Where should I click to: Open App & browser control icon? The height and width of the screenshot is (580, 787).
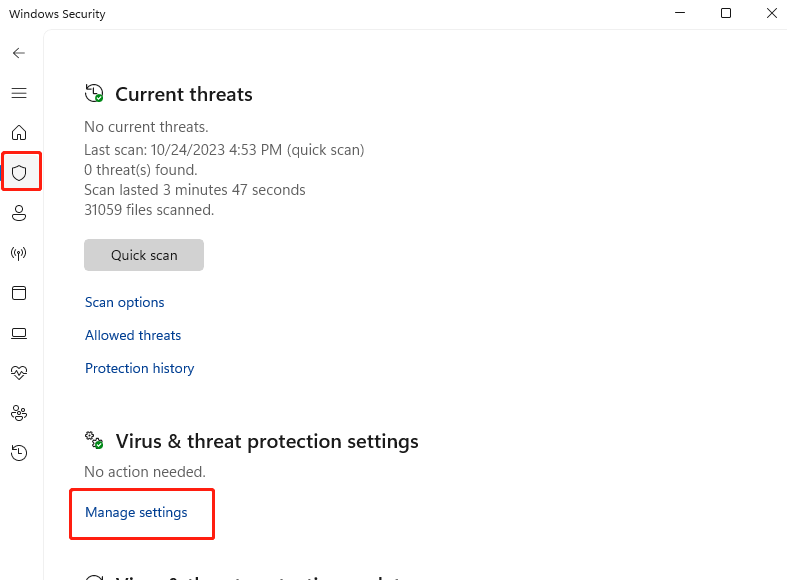tap(19, 293)
